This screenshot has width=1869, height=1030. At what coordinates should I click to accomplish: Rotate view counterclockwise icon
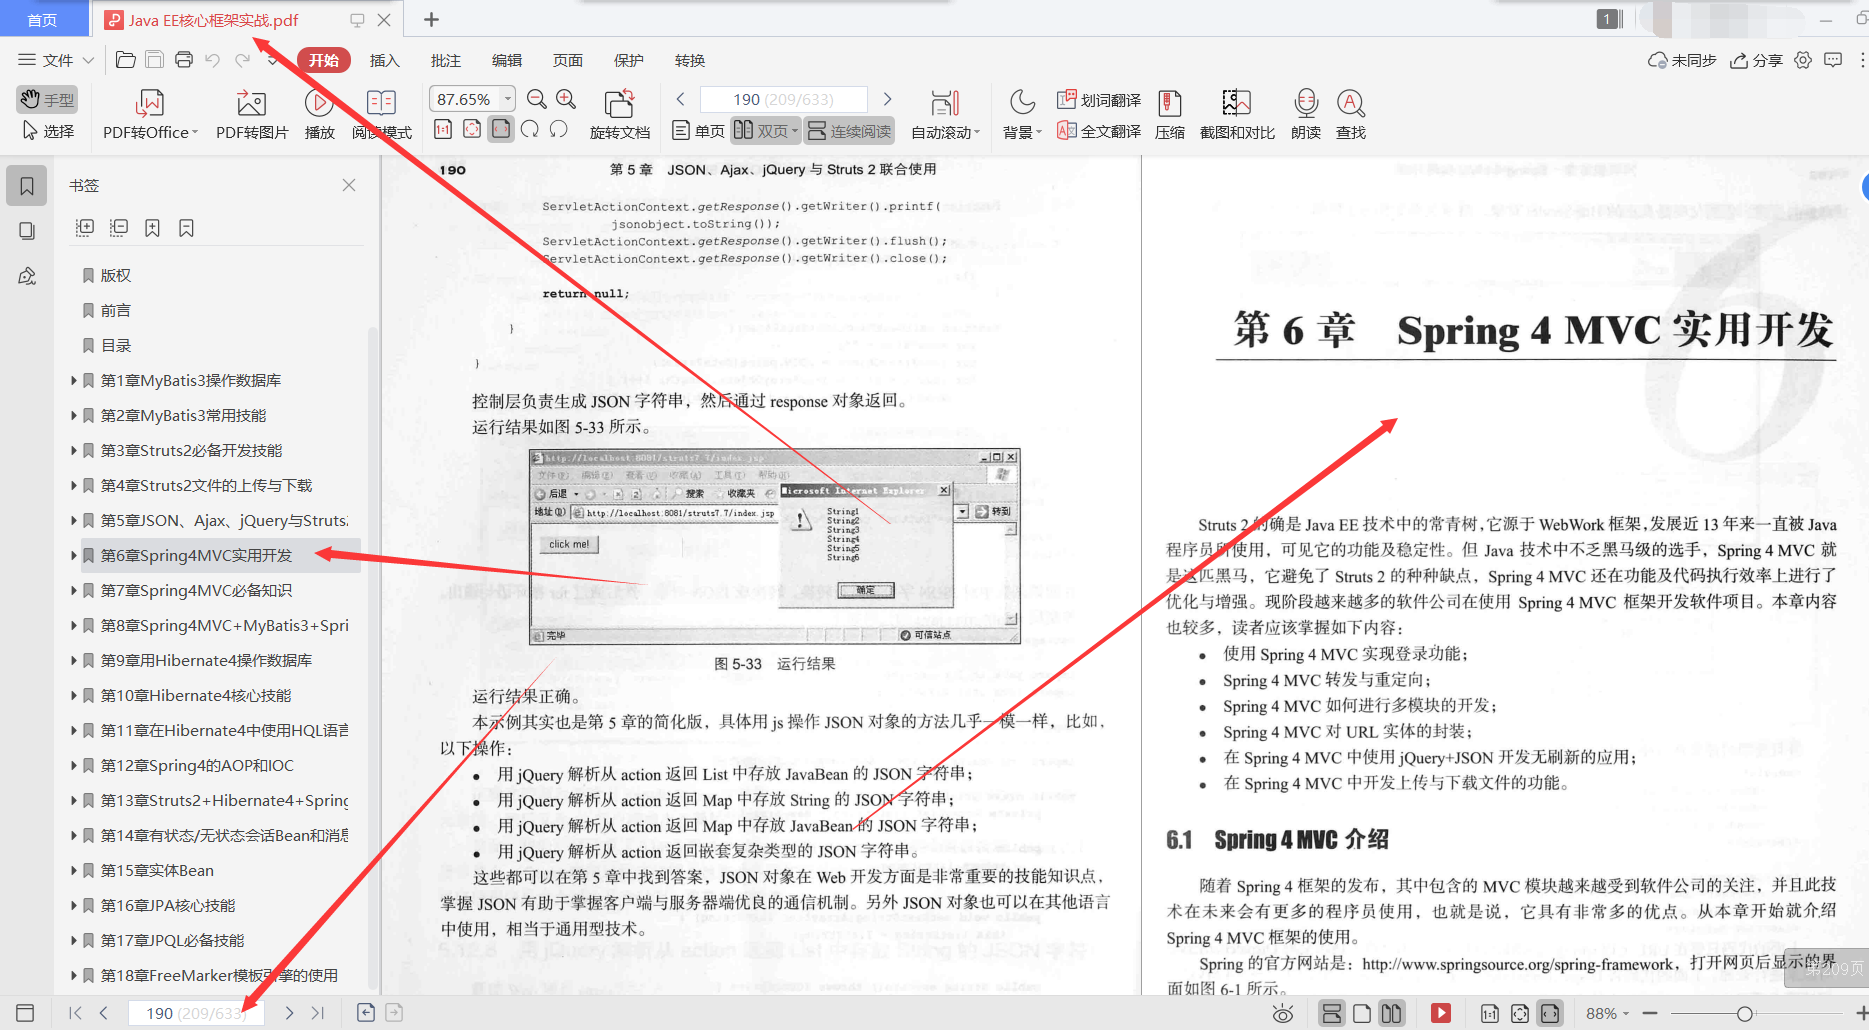tap(559, 129)
